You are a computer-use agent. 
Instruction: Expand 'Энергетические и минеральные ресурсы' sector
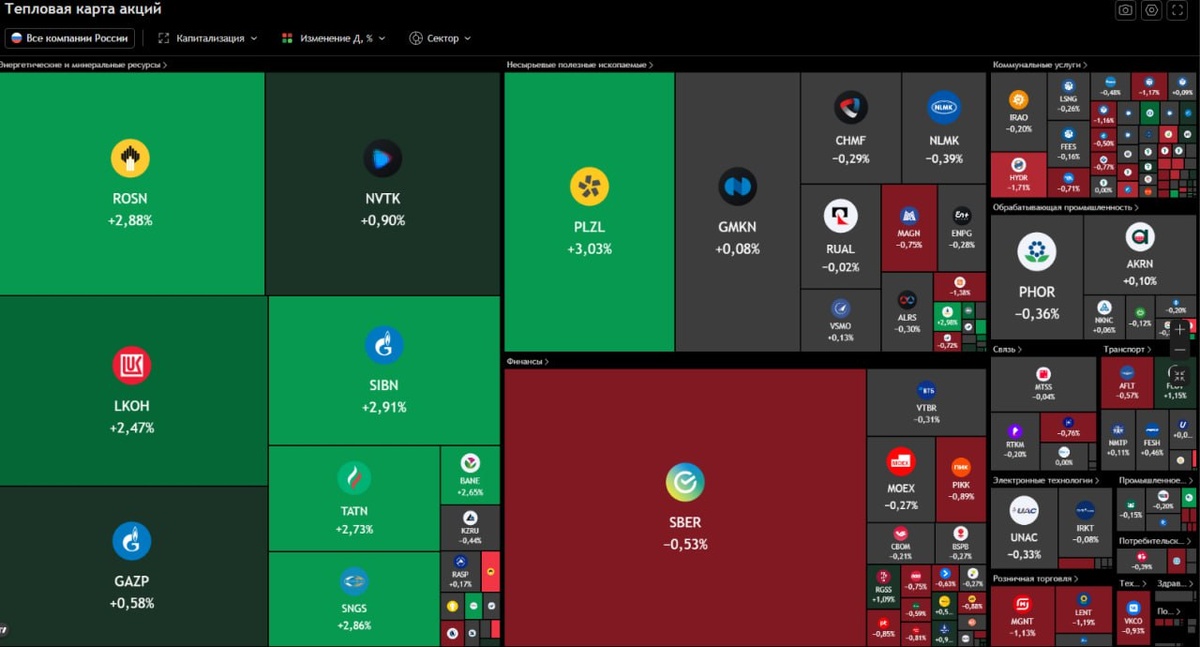pos(83,65)
